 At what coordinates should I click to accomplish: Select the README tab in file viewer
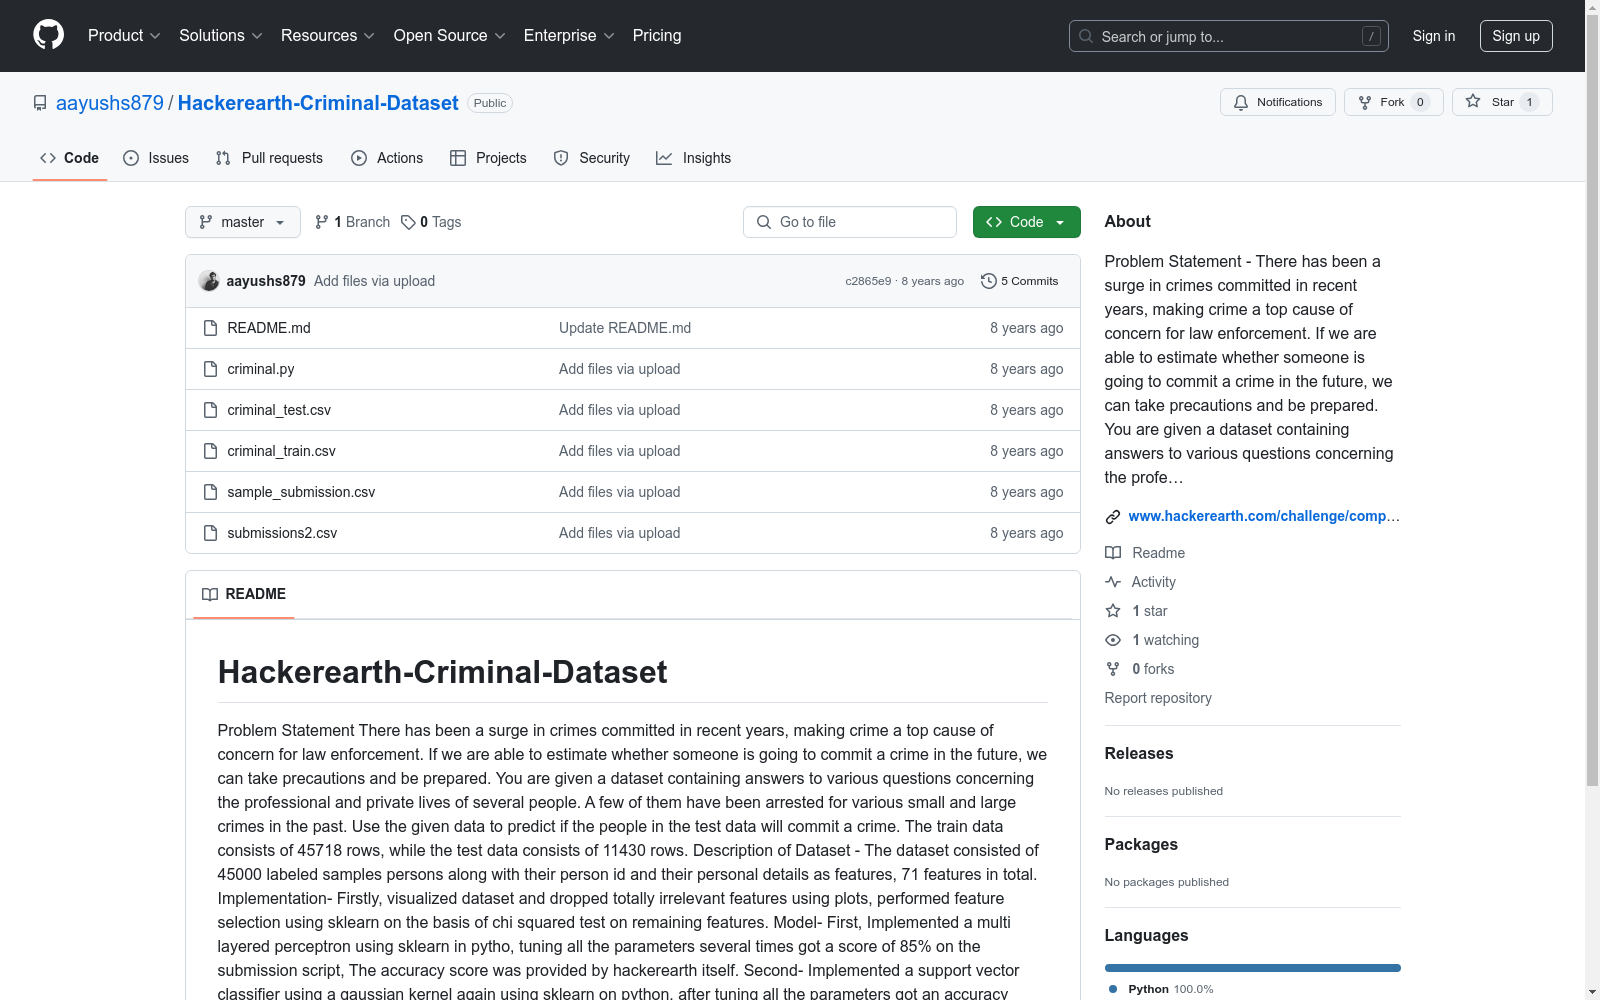click(244, 594)
